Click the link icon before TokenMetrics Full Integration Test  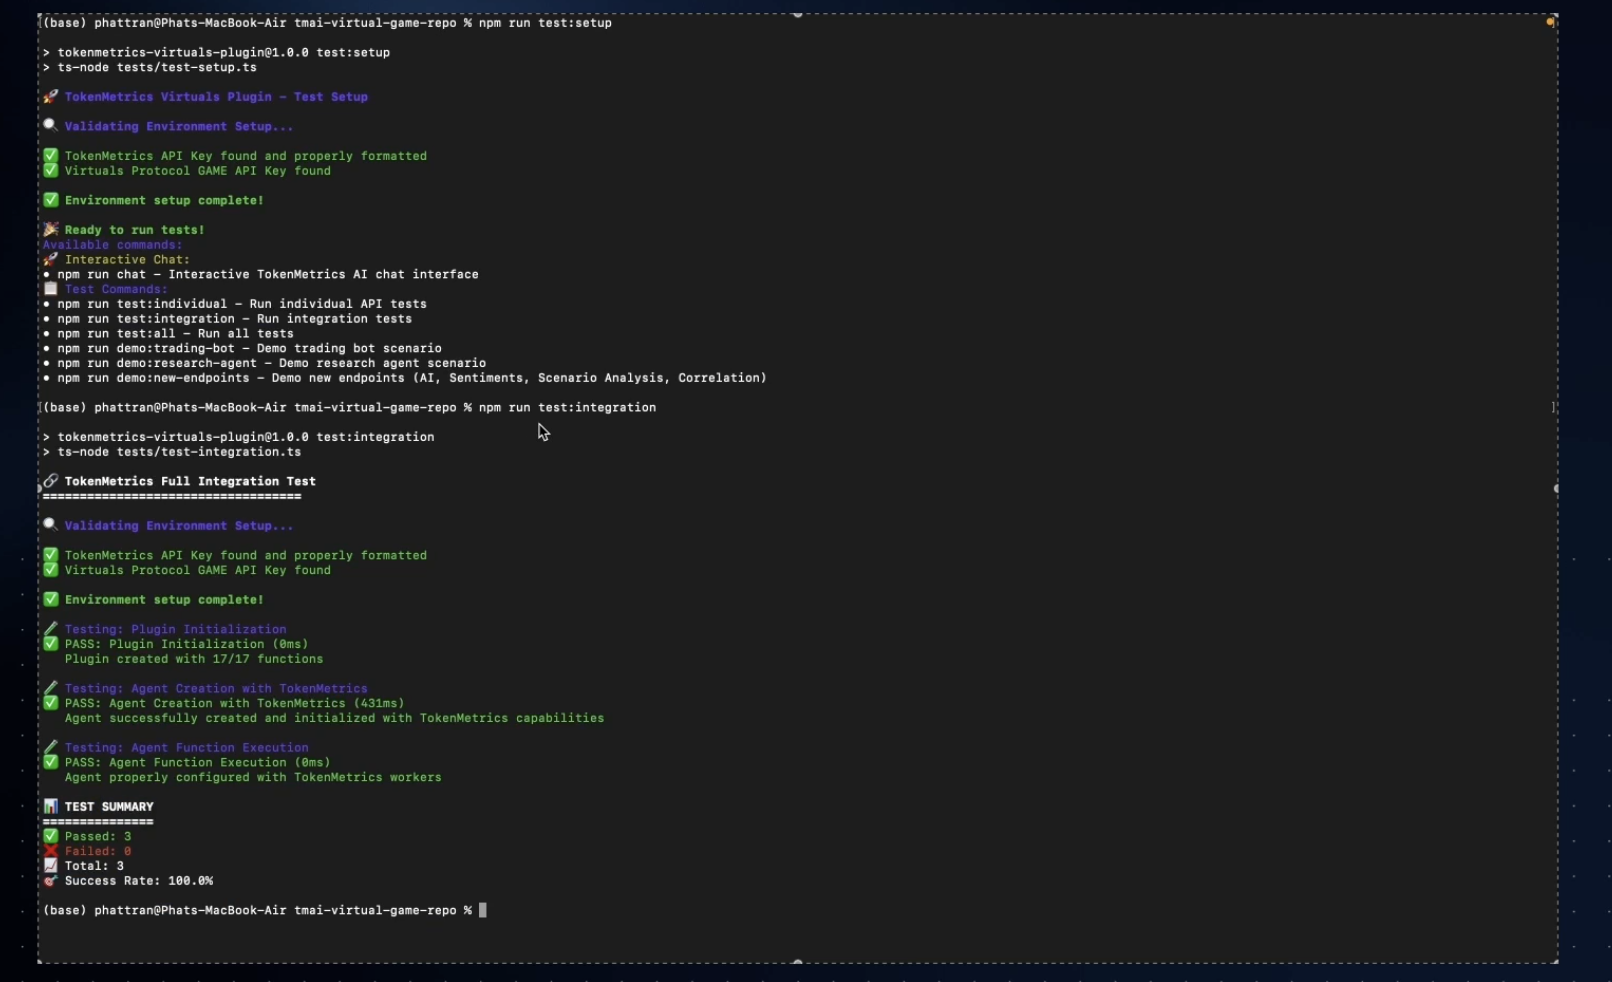tap(51, 481)
